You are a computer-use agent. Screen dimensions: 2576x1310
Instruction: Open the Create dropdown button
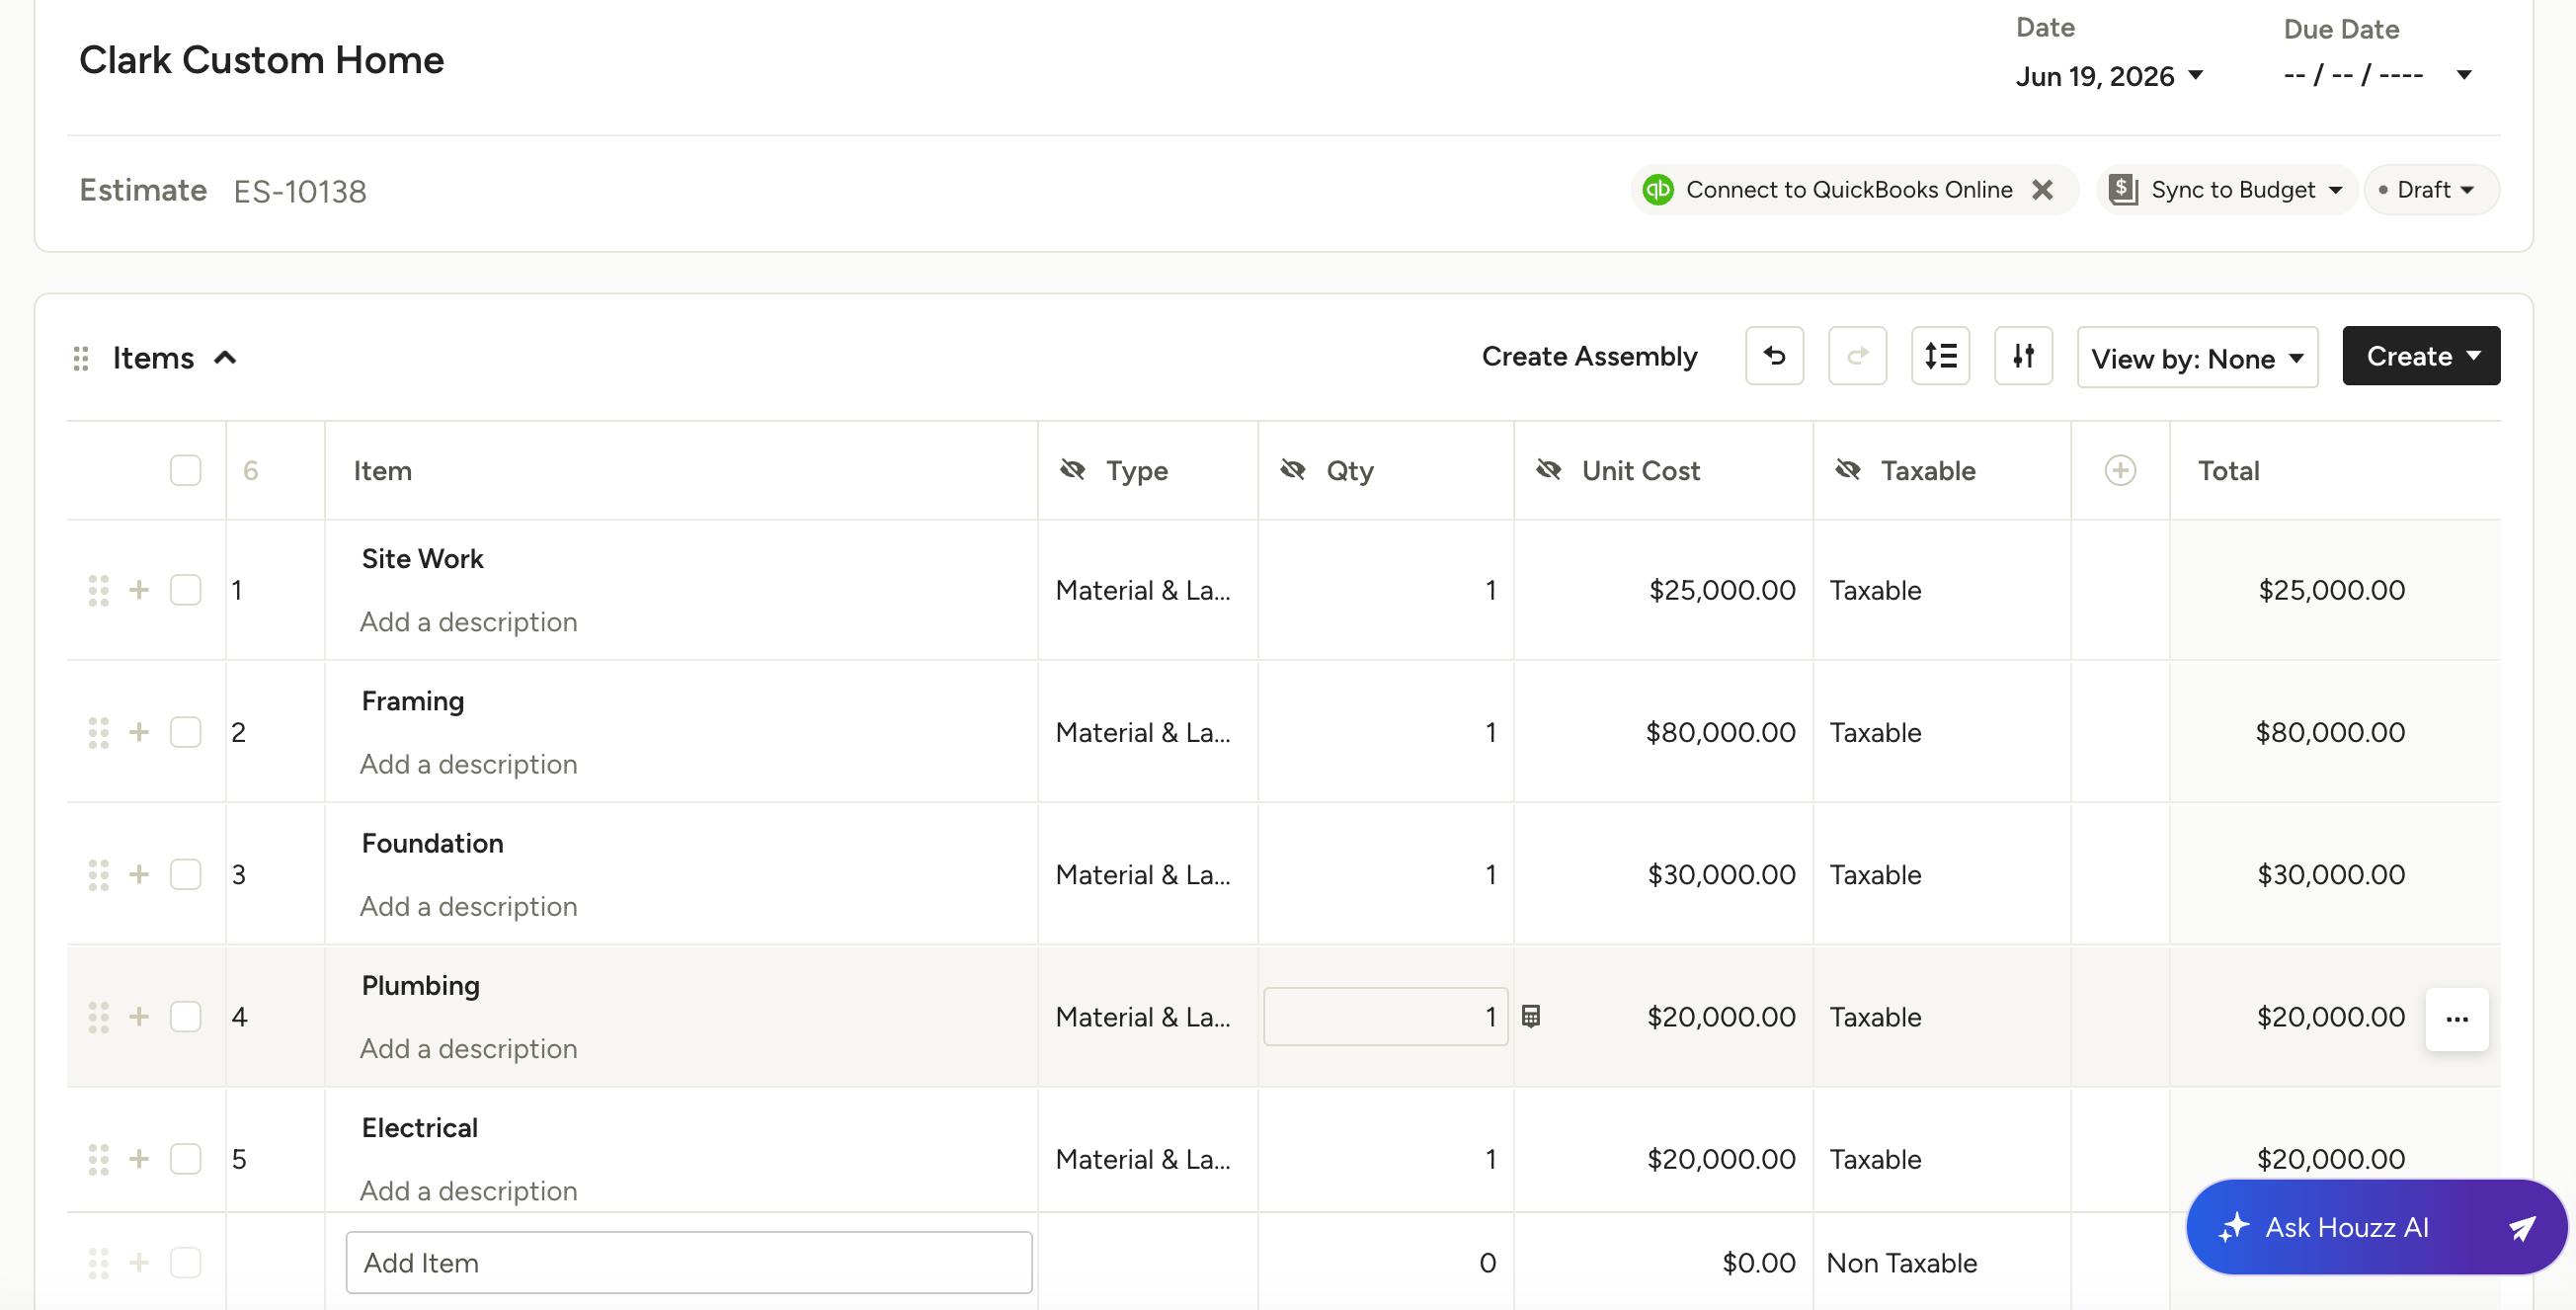coord(2421,356)
